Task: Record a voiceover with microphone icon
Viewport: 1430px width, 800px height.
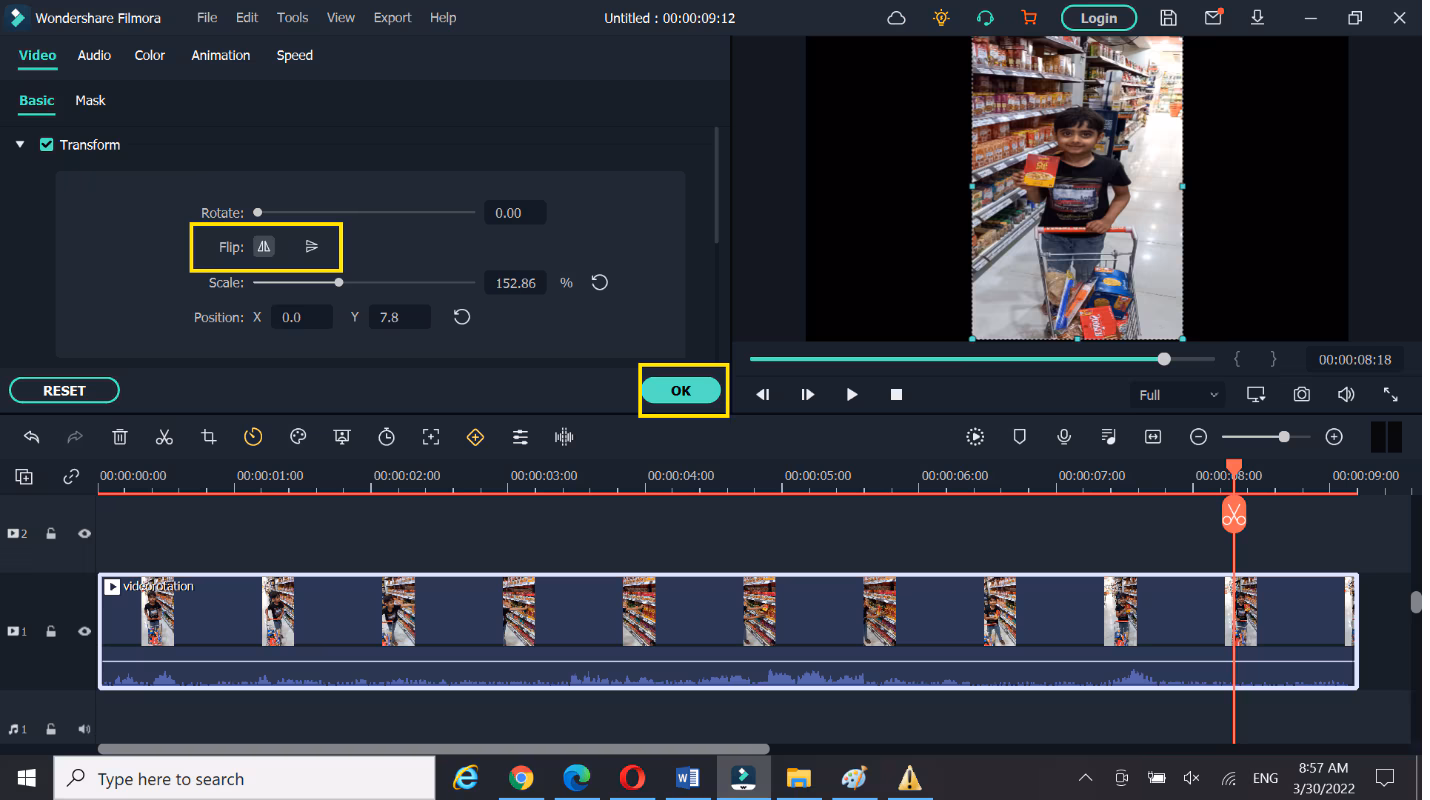Action: 1064,437
